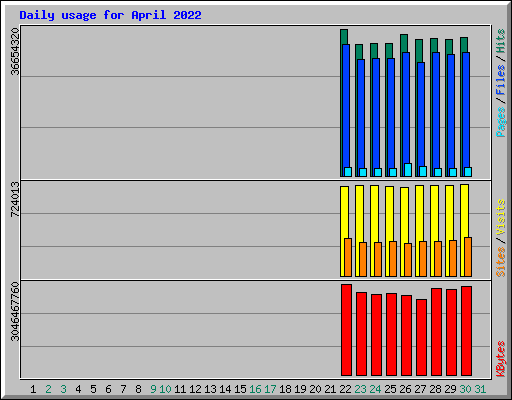The width and height of the screenshot is (512, 400).
Task: Click the green Hits legend label
Action: [500, 41]
